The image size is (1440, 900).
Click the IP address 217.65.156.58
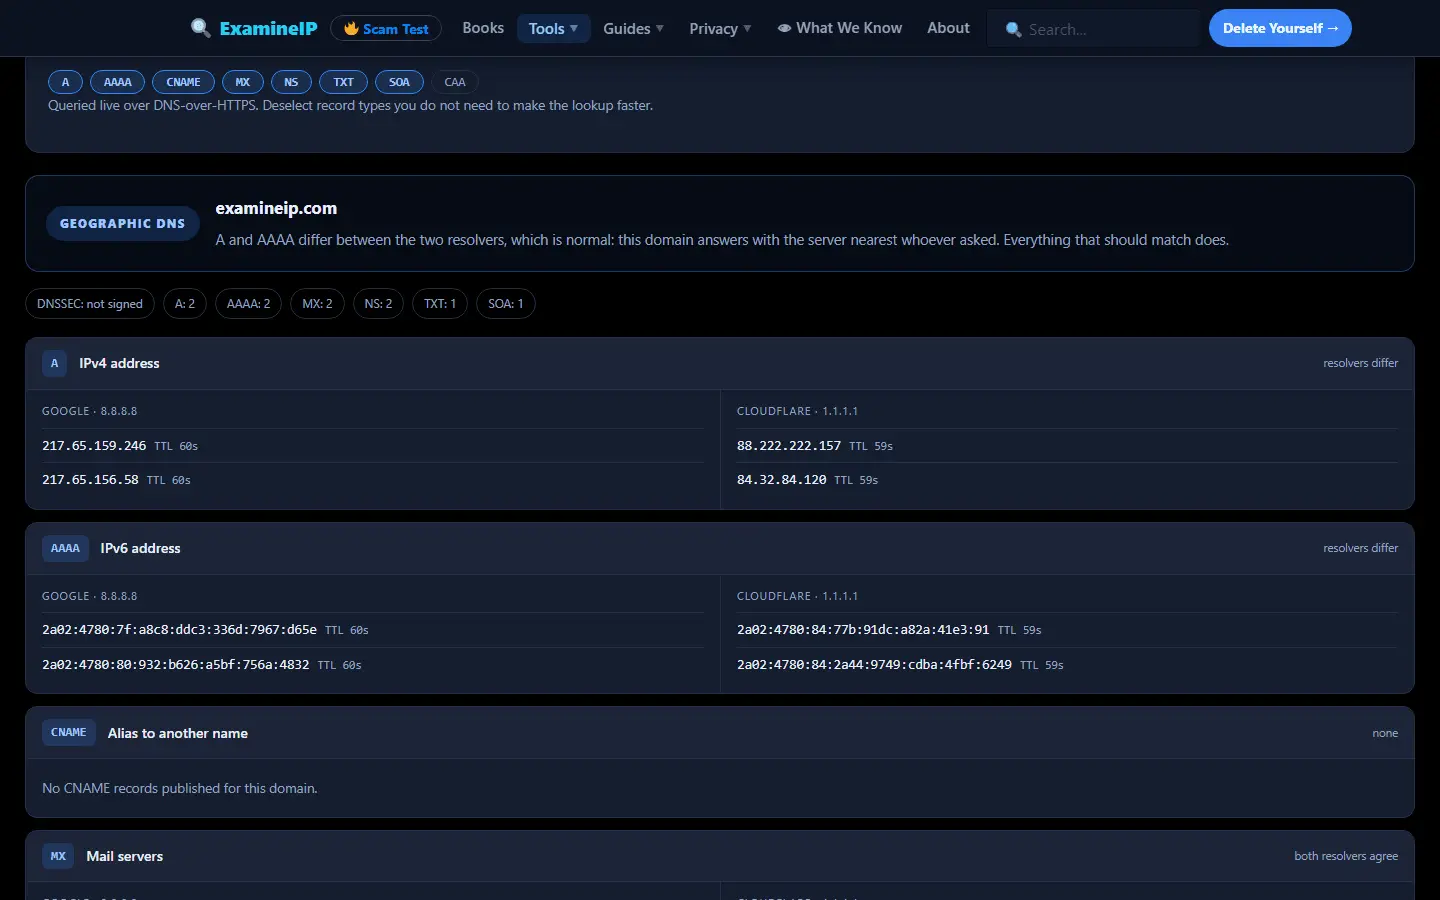click(90, 480)
